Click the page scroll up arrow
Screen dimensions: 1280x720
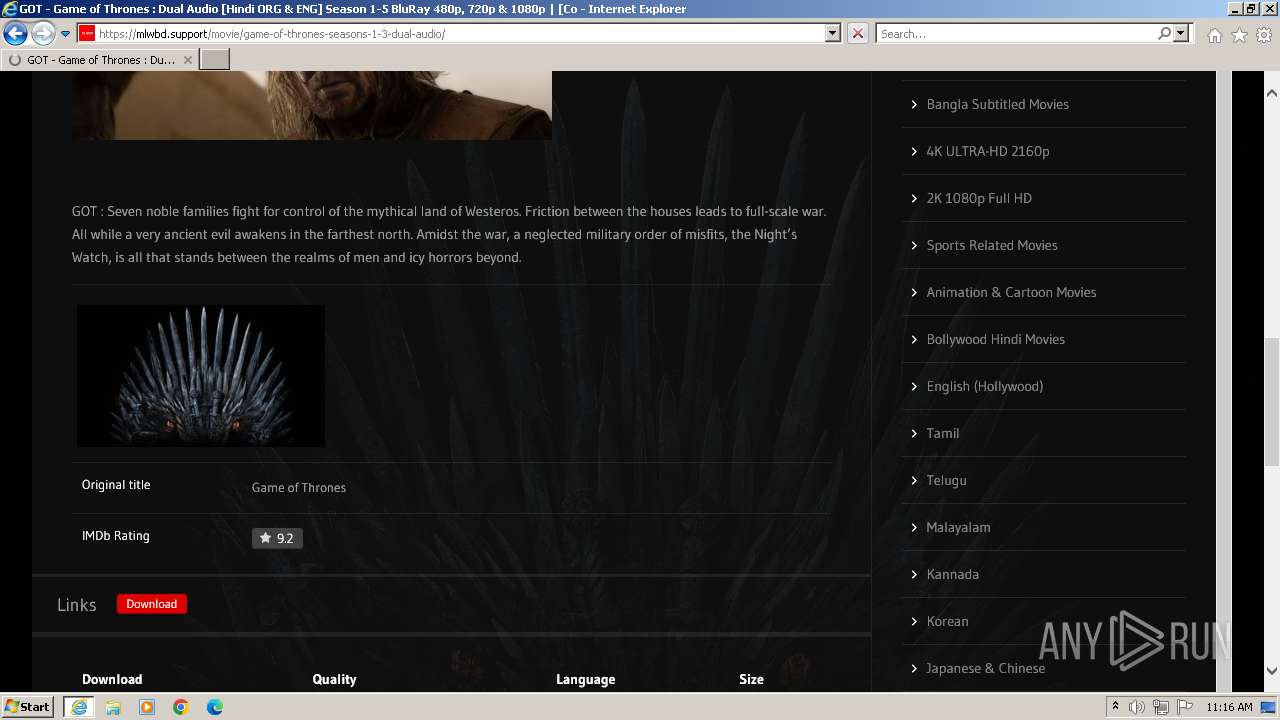[1272, 93]
